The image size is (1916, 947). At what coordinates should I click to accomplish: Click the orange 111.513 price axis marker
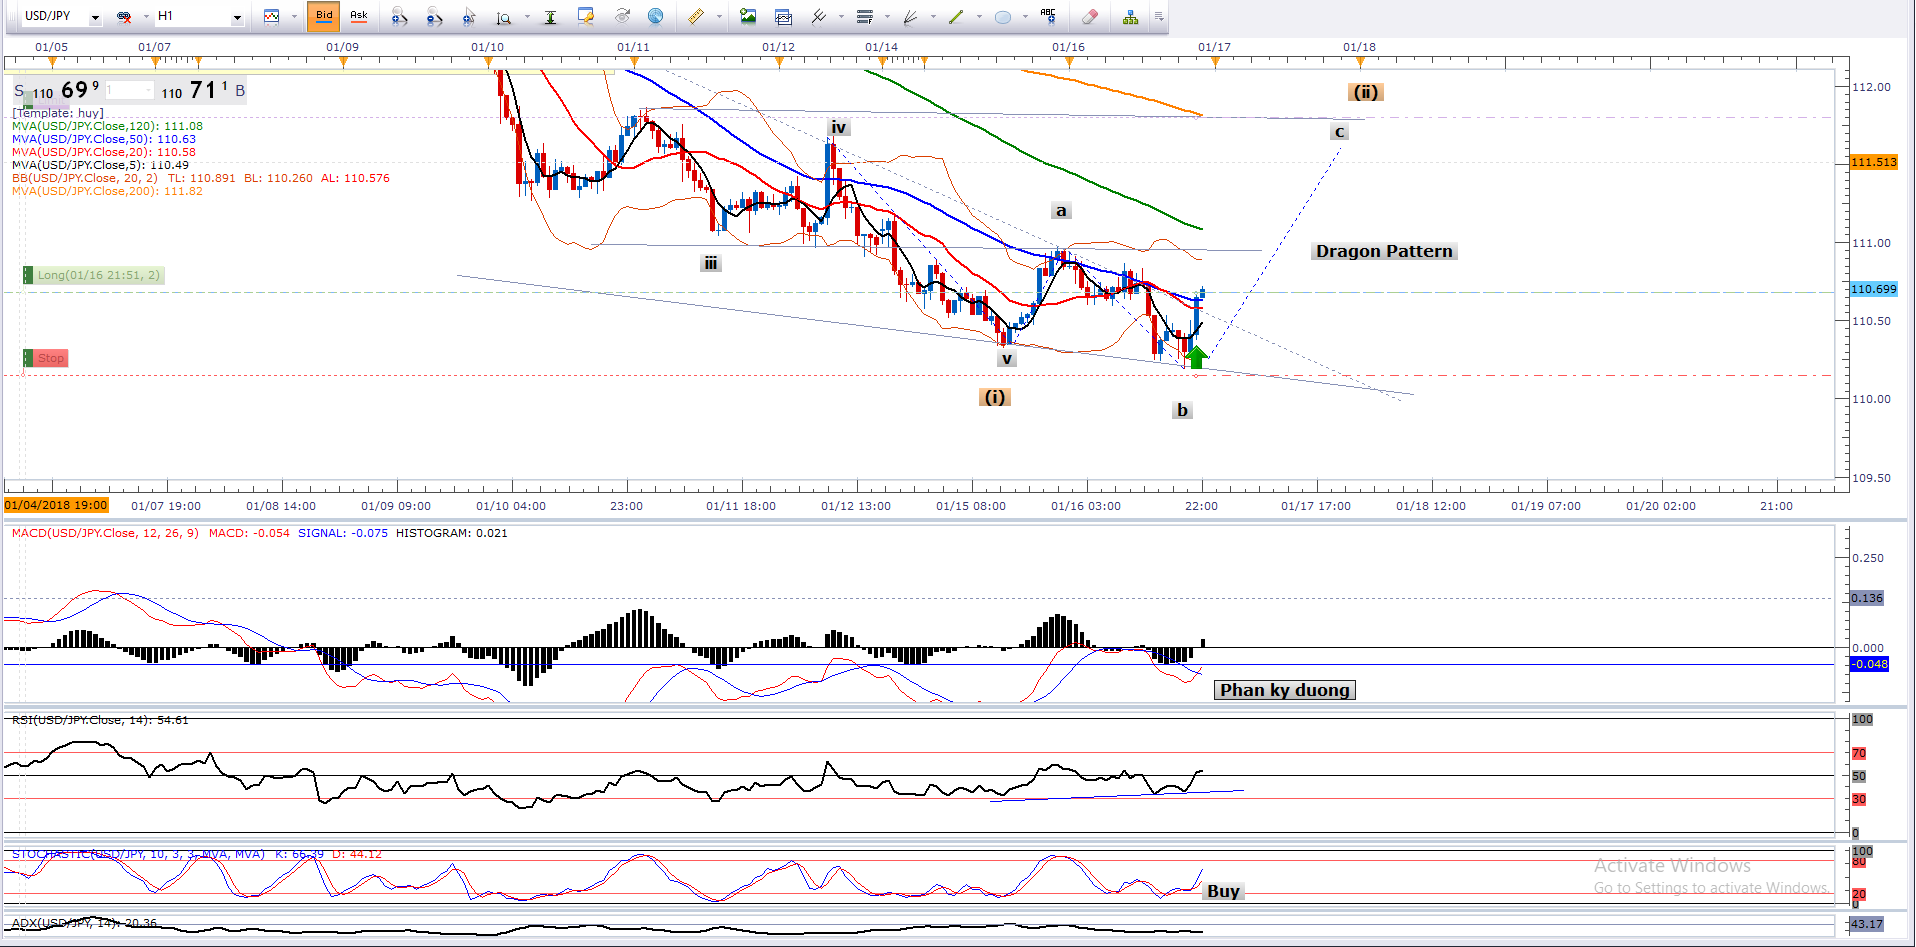(1872, 162)
